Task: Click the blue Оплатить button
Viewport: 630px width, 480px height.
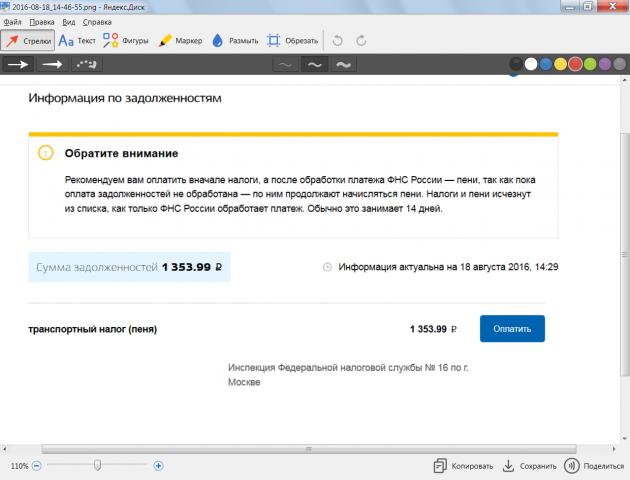Action: [512, 329]
